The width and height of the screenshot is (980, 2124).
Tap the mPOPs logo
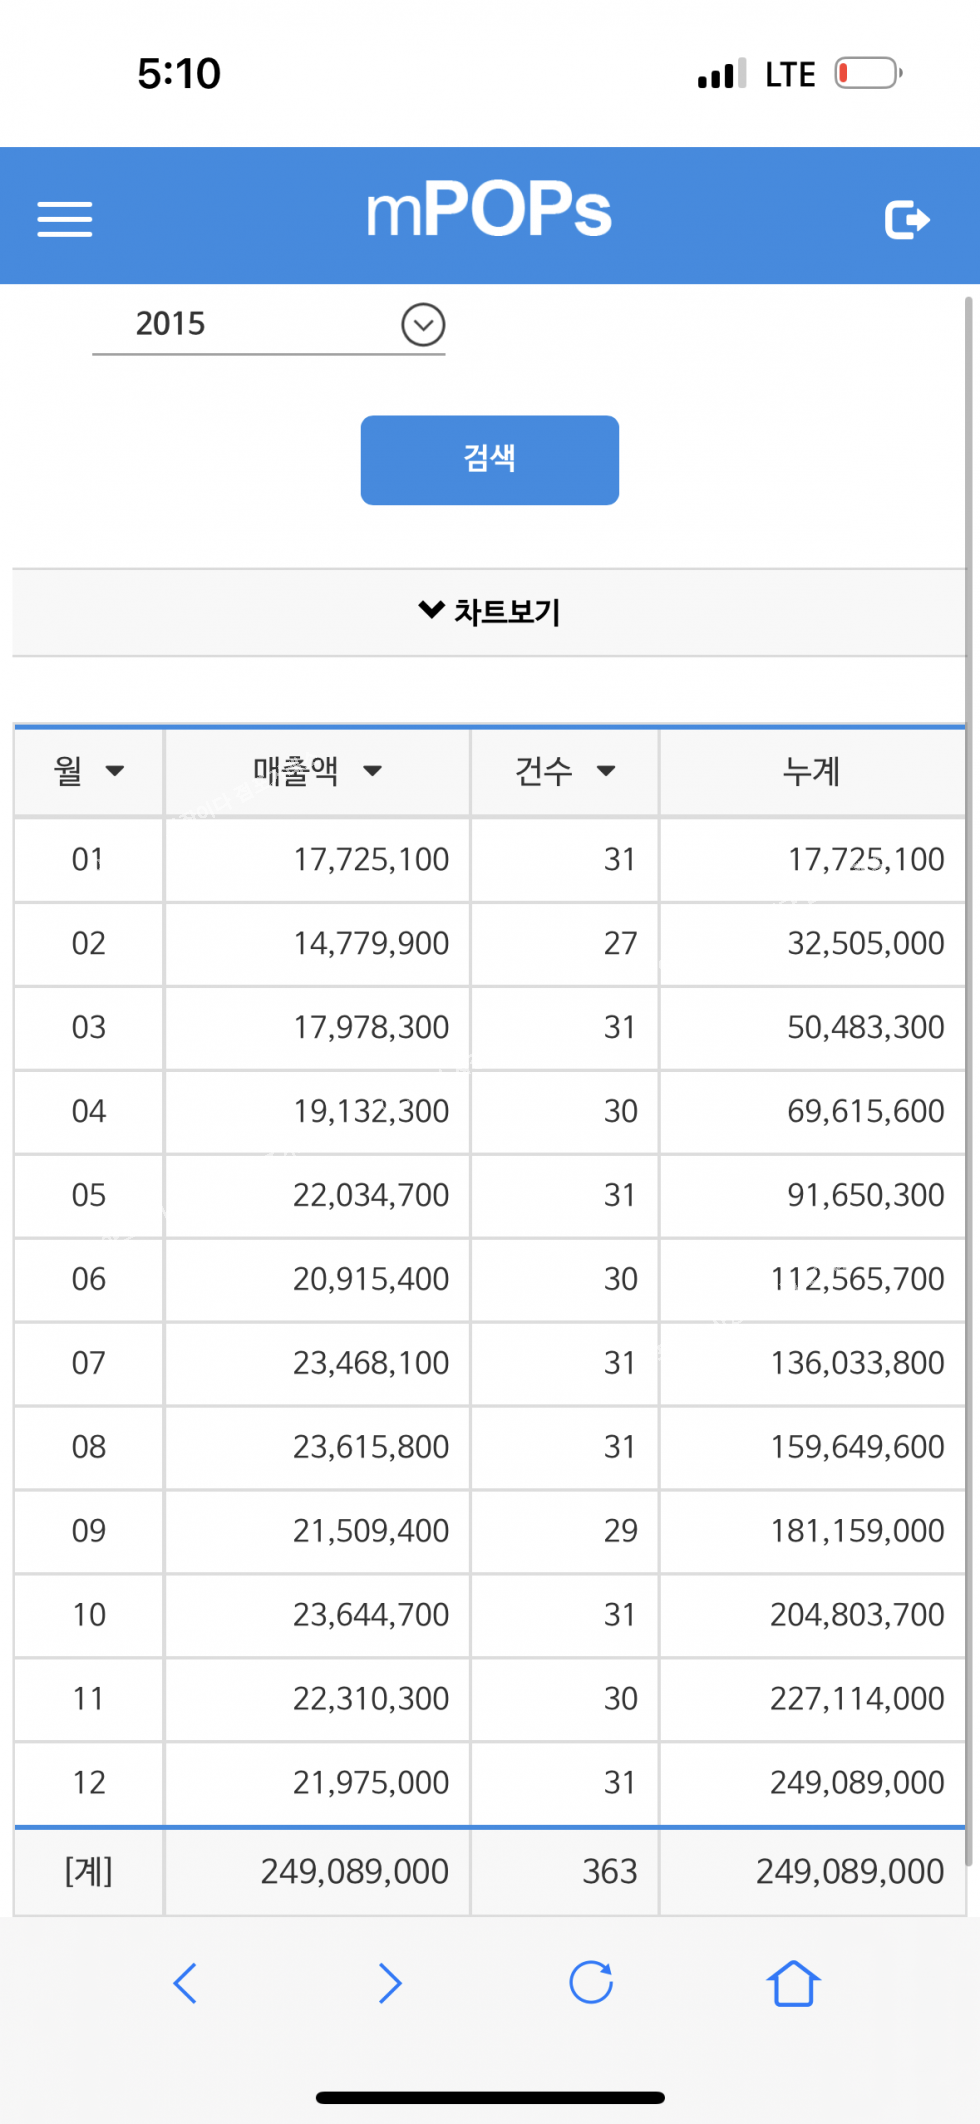coord(489,211)
